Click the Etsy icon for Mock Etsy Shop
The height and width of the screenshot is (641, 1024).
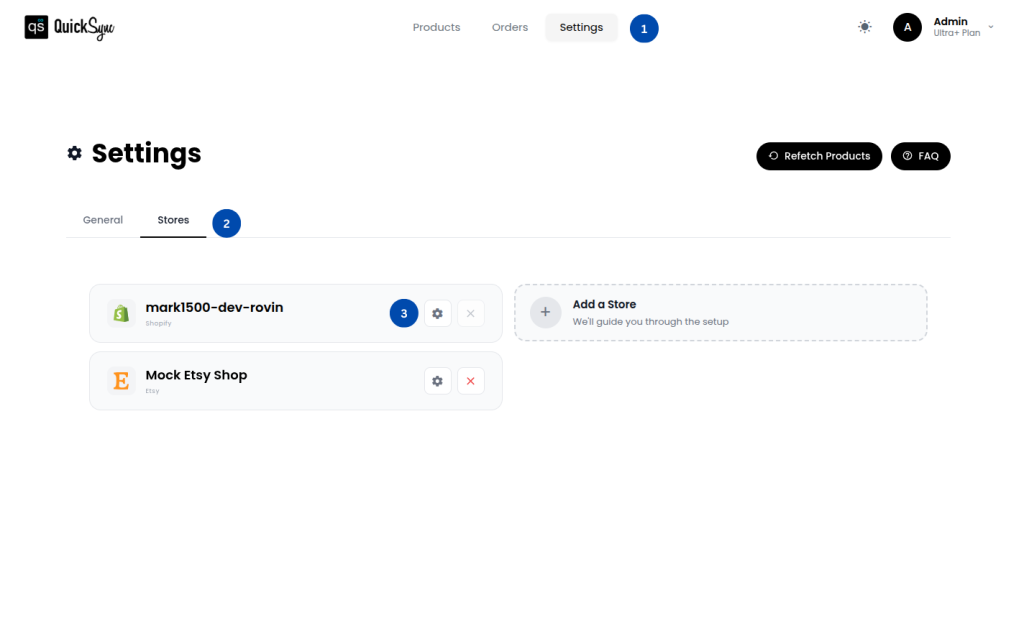pos(120,381)
